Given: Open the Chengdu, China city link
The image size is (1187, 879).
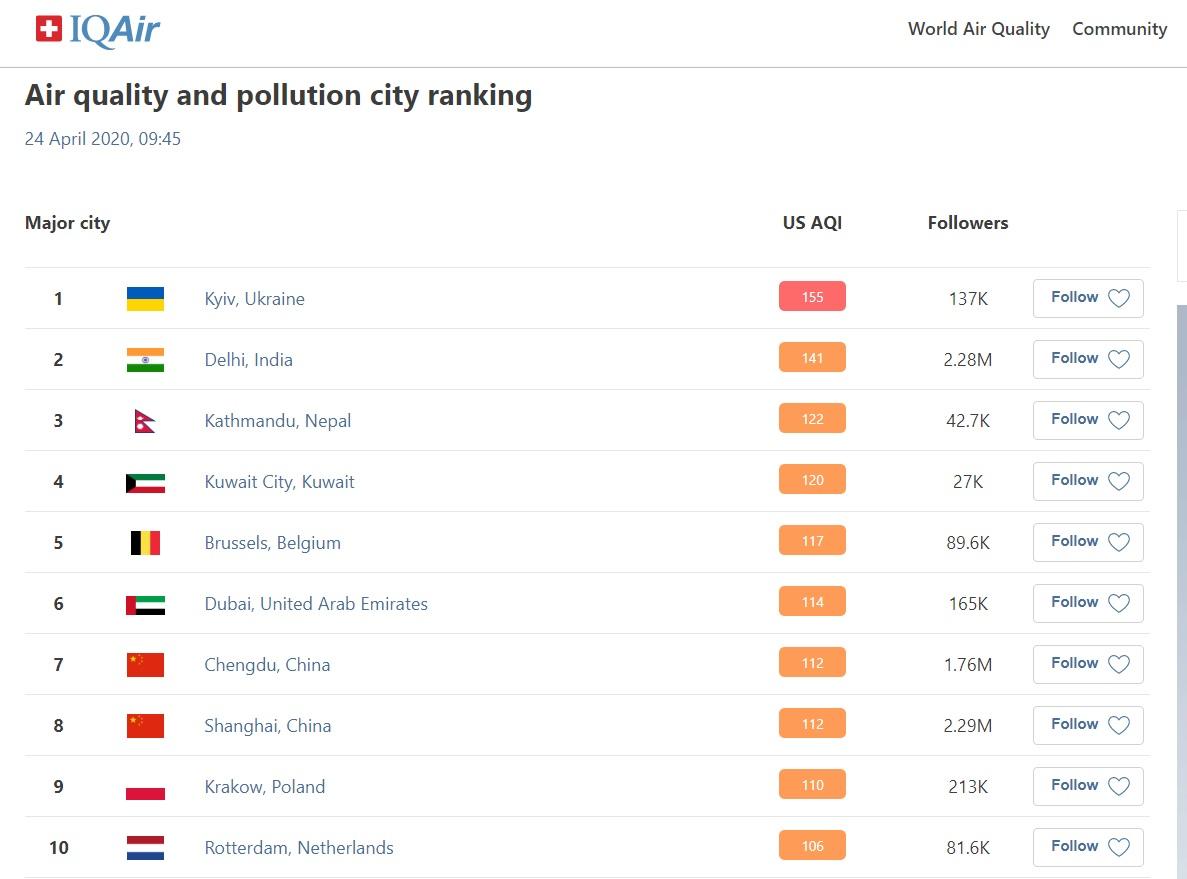Looking at the screenshot, I should [x=267, y=665].
